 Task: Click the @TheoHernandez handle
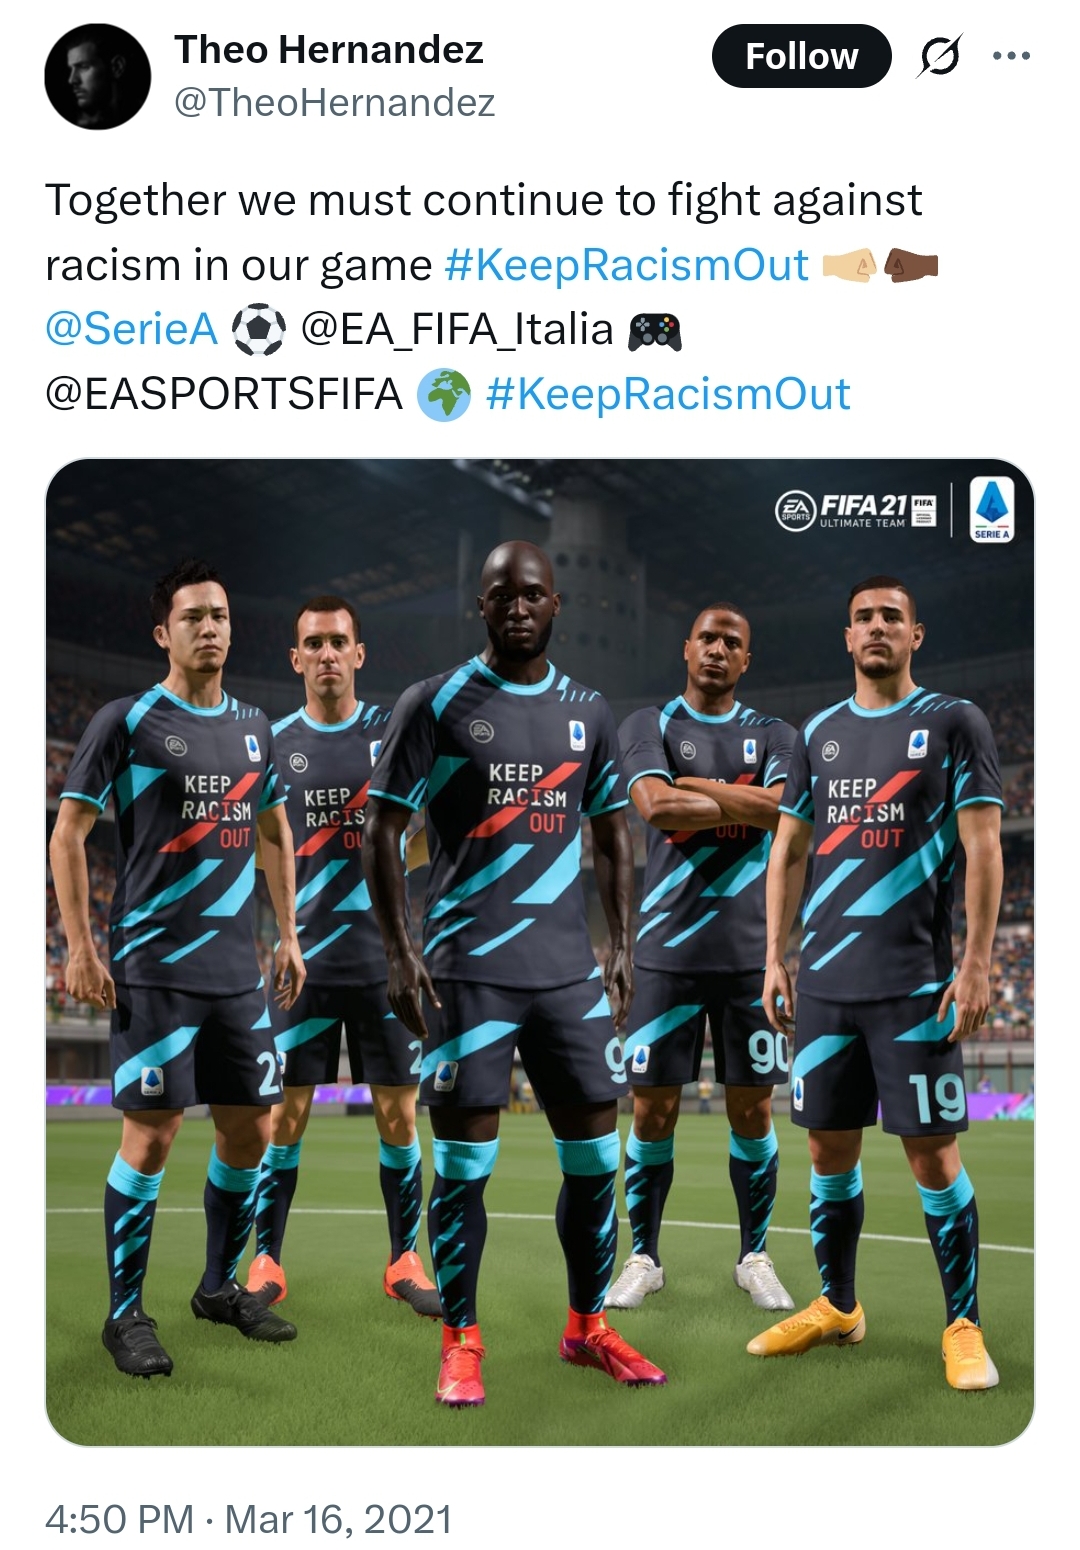point(335,102)
